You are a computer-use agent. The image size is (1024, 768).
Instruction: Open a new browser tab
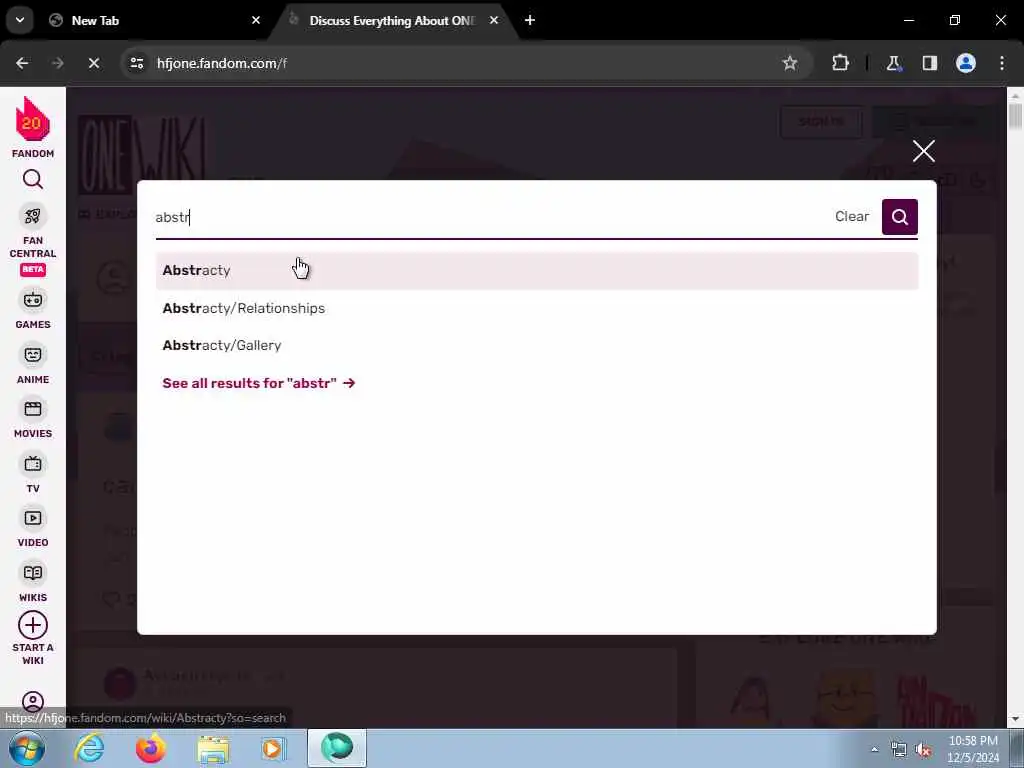click(530, 20)
